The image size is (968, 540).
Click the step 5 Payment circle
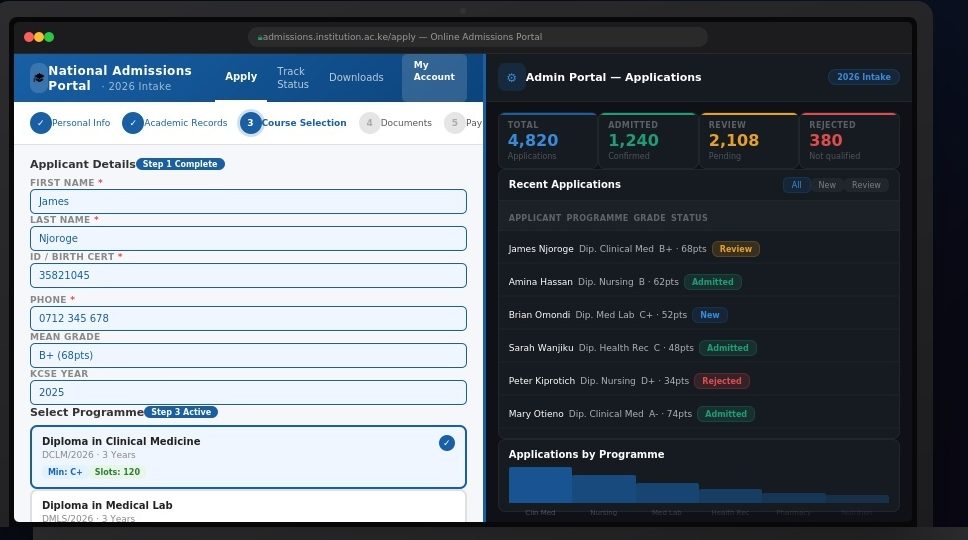click(x=454, y=123)
